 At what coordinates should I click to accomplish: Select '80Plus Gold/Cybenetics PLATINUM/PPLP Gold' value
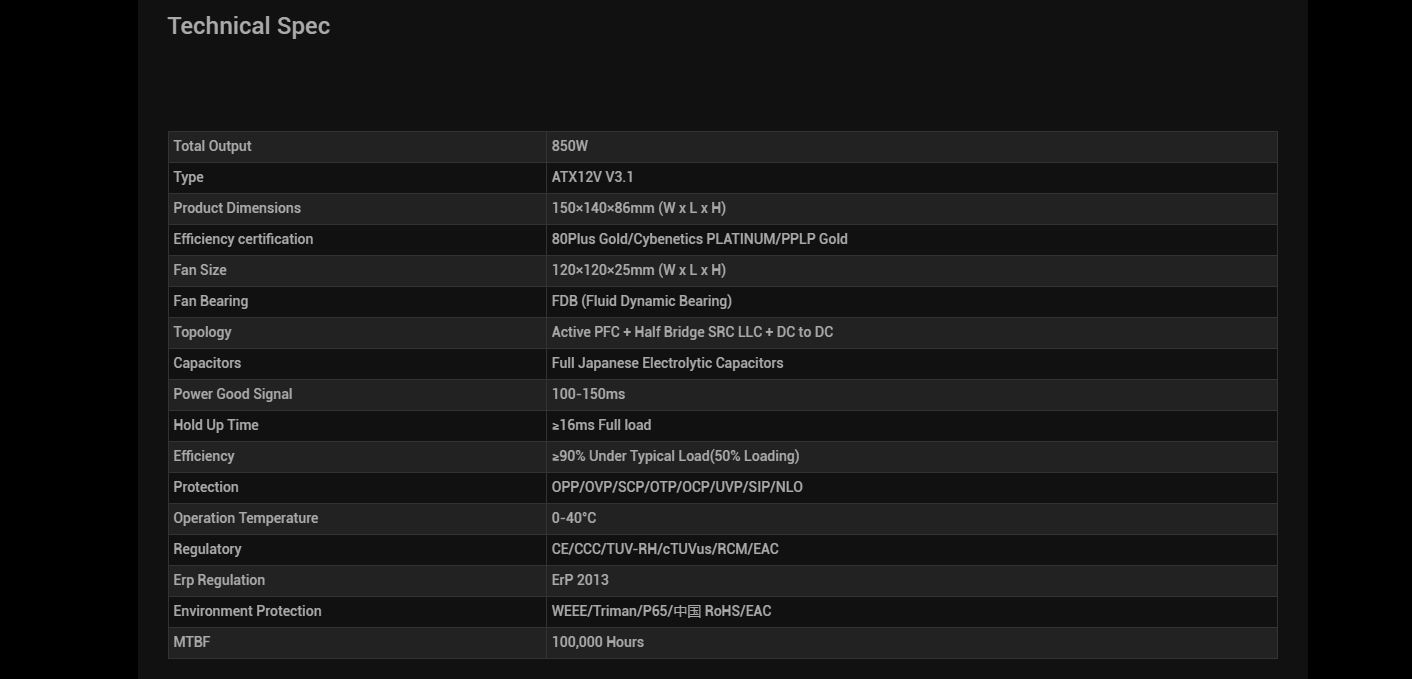coord(700,239)
